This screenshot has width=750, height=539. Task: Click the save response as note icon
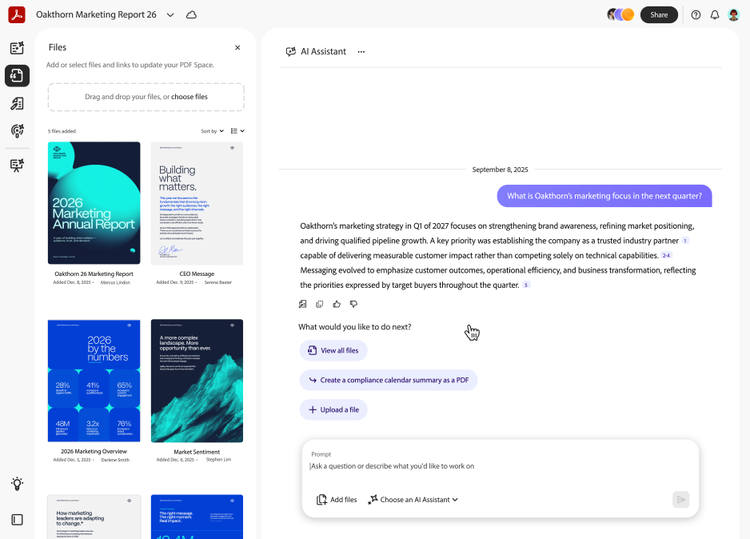302,304
